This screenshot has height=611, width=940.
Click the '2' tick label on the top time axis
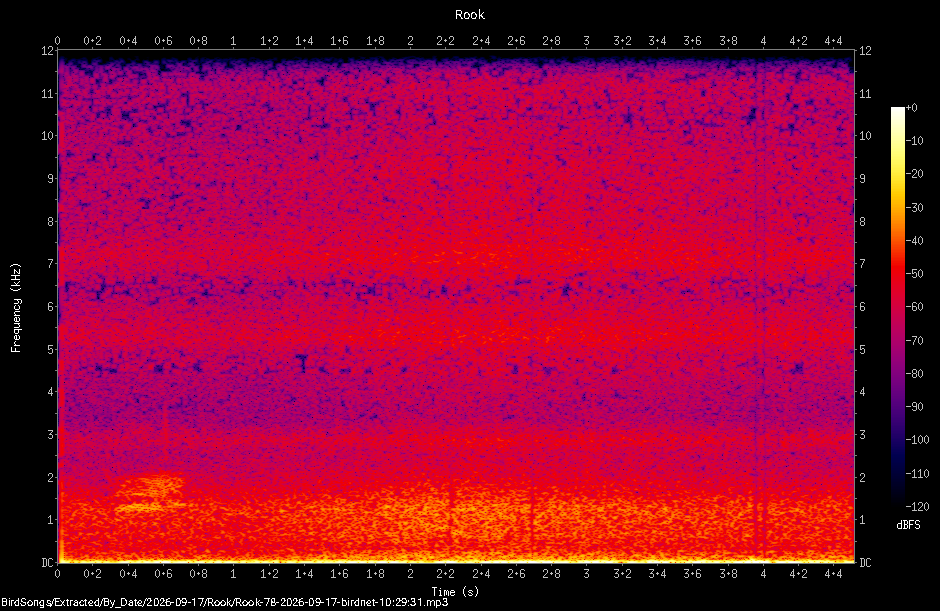coord(410,41)
